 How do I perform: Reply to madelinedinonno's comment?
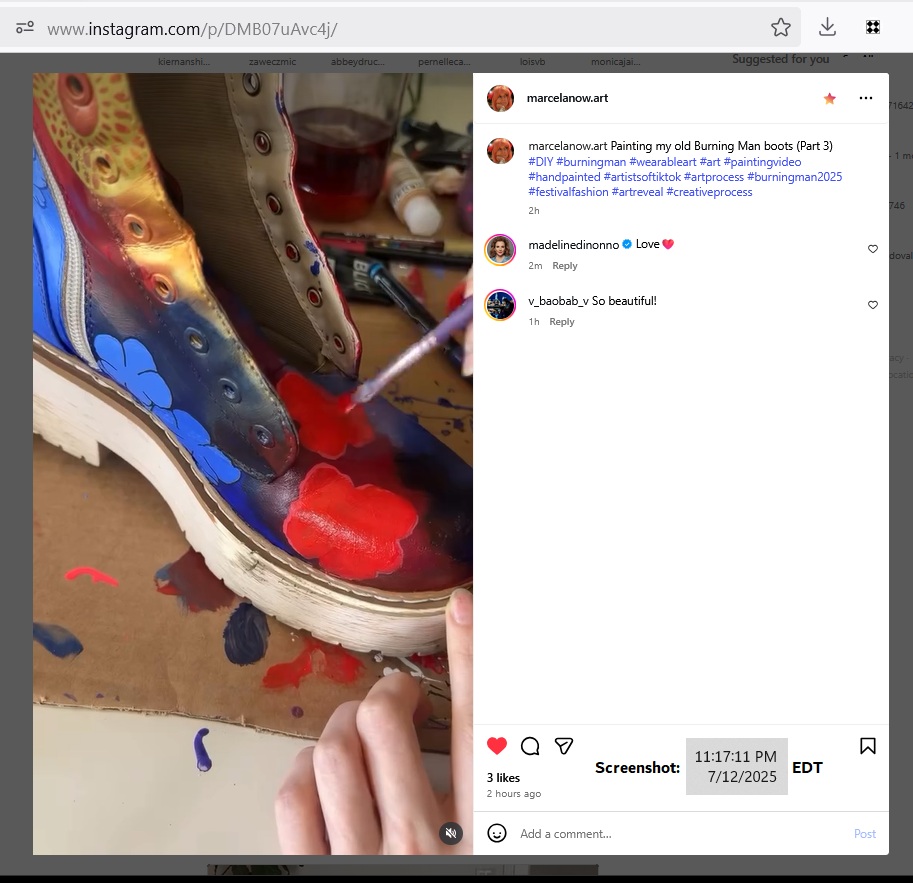[x=565, y=266]
